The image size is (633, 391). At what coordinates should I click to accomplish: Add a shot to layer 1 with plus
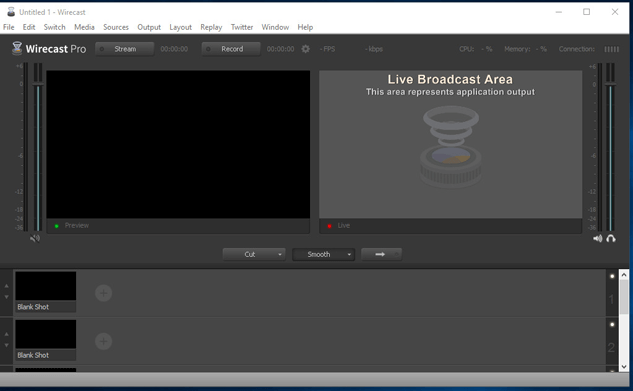pyautogui.click(x=103, y=293)
